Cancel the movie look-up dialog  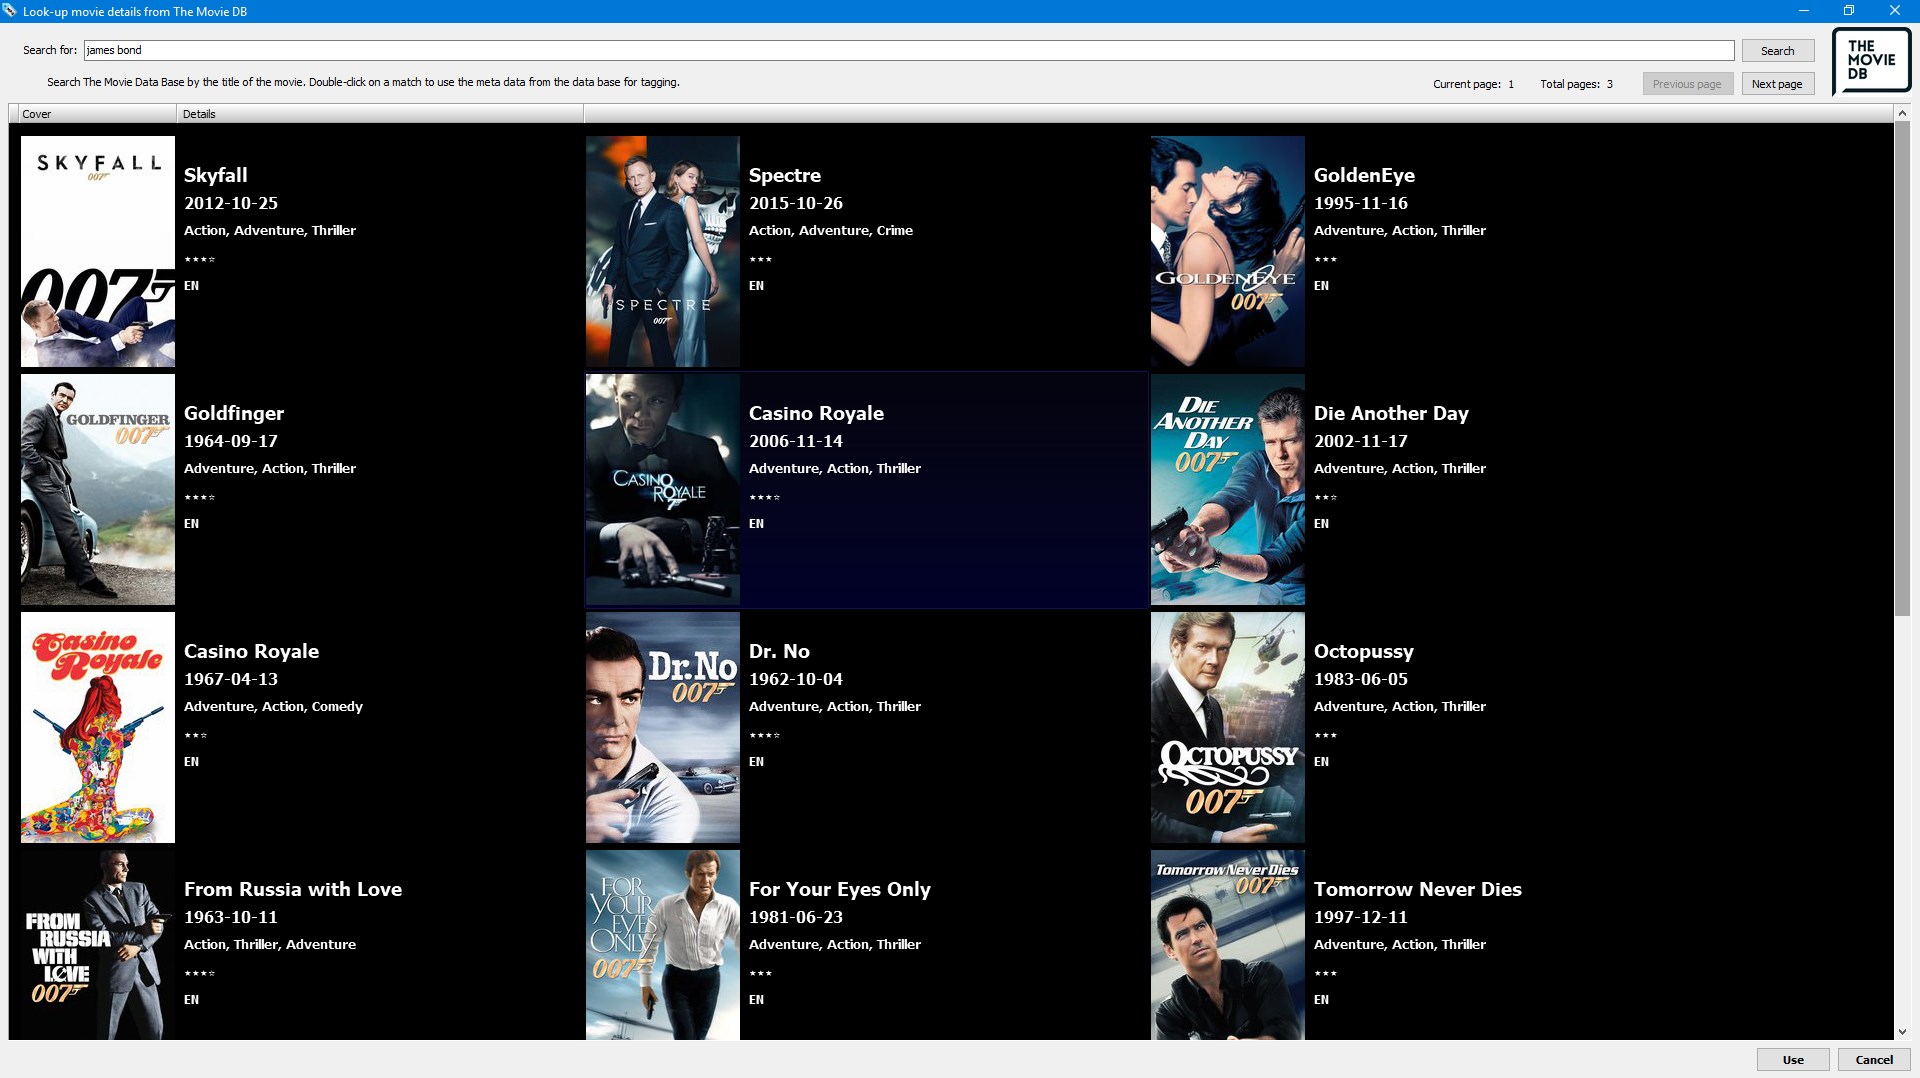pyautogui.click(x=1874, y=1060)
